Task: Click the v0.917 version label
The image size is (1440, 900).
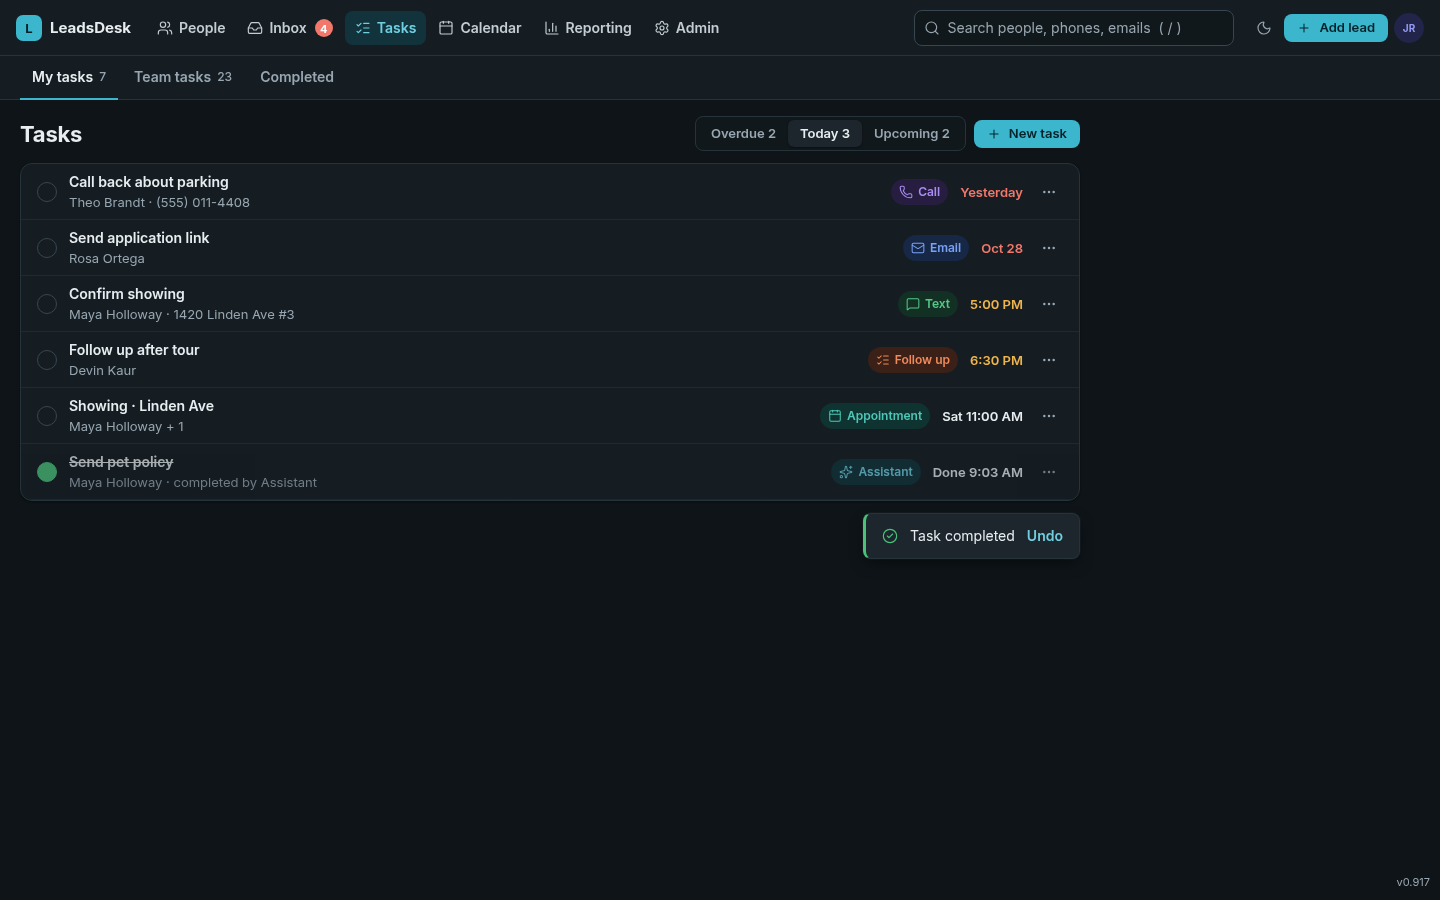Action: tap(1413, 882)
